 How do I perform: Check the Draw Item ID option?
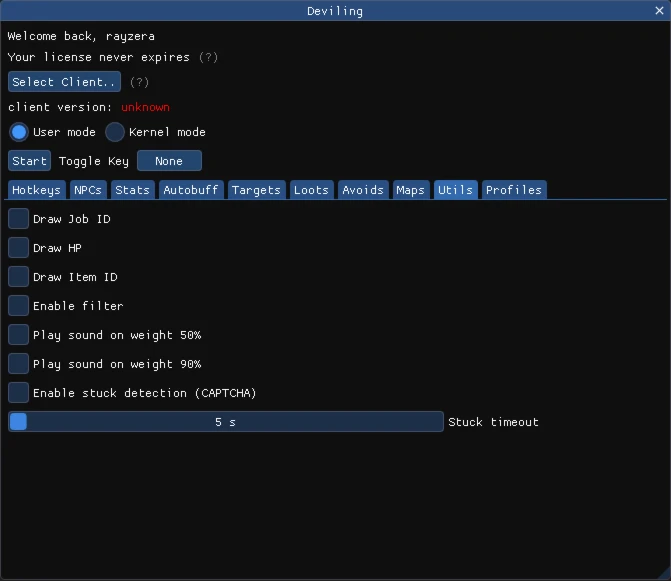(19, 277)
